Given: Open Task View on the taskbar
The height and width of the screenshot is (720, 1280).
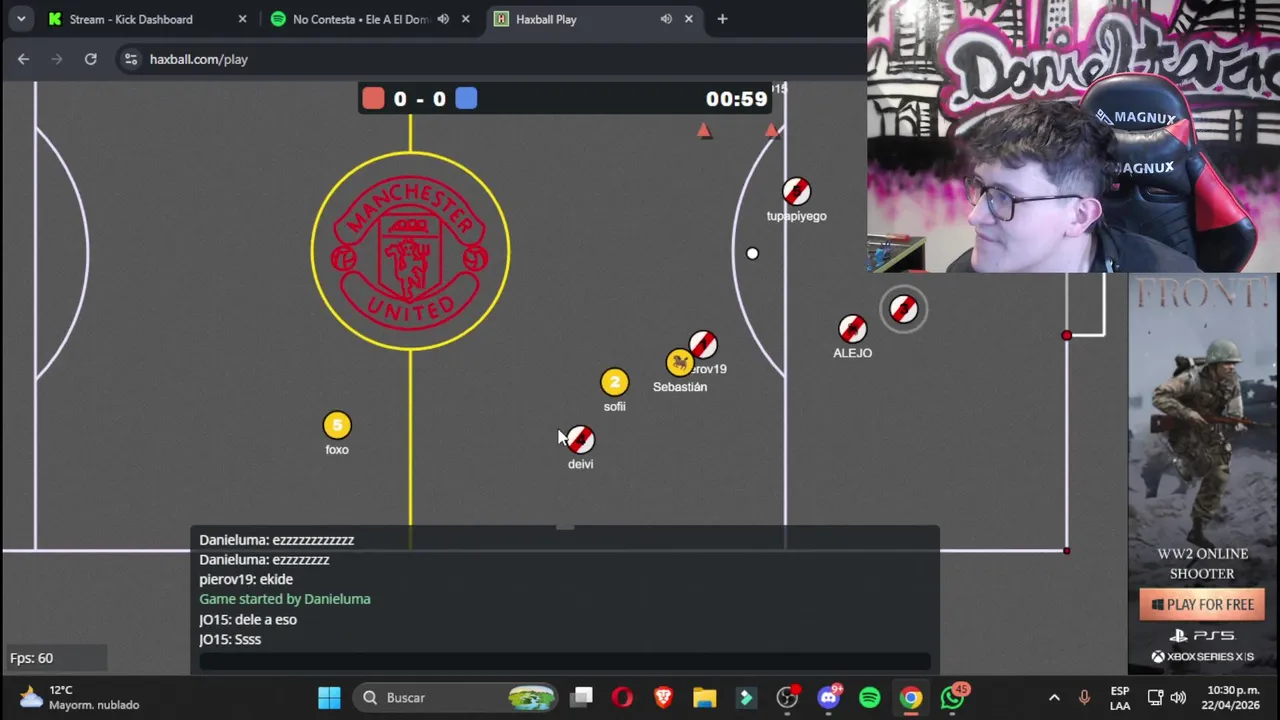Looking at the screenshot, I should click(x=582, y=697).
